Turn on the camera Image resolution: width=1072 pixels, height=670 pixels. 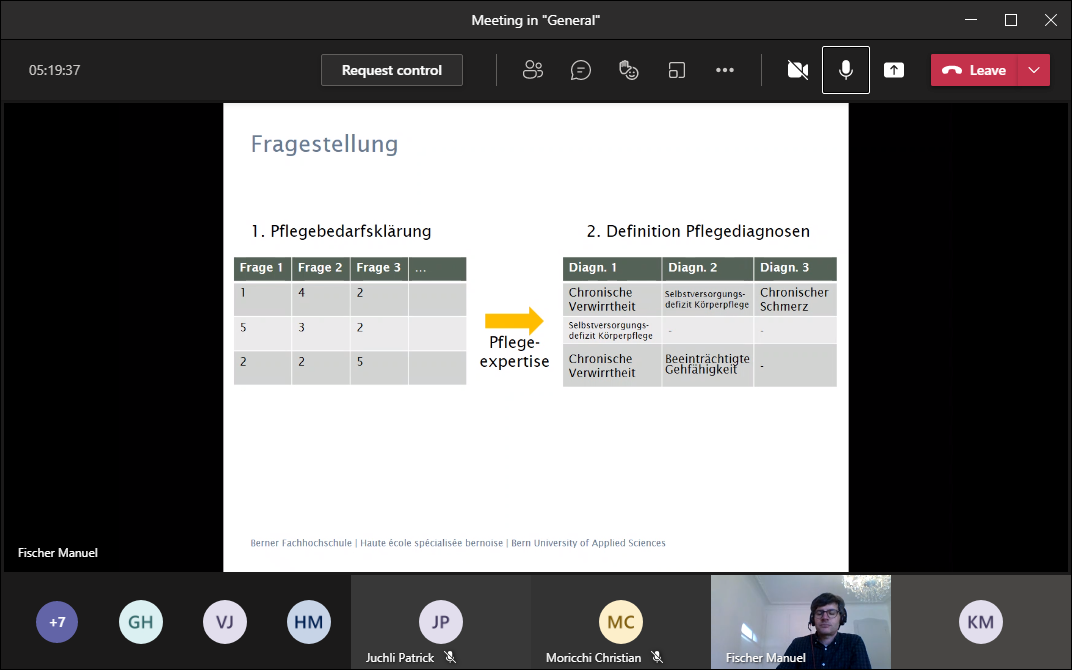tap(797, 70)
